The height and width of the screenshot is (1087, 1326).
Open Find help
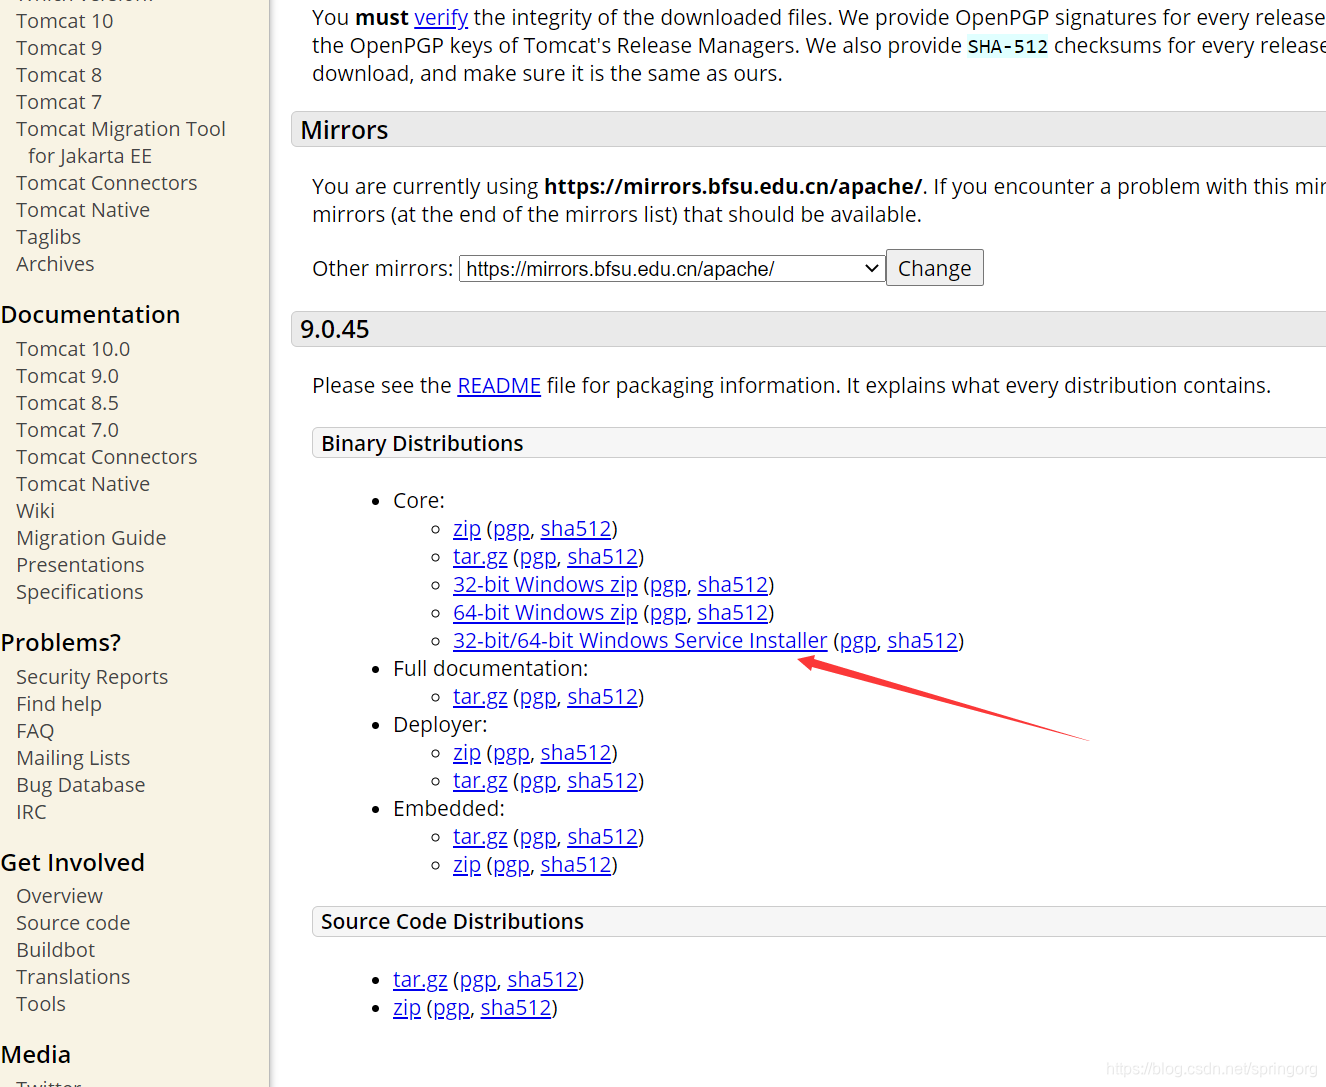(x=59, y=704)
